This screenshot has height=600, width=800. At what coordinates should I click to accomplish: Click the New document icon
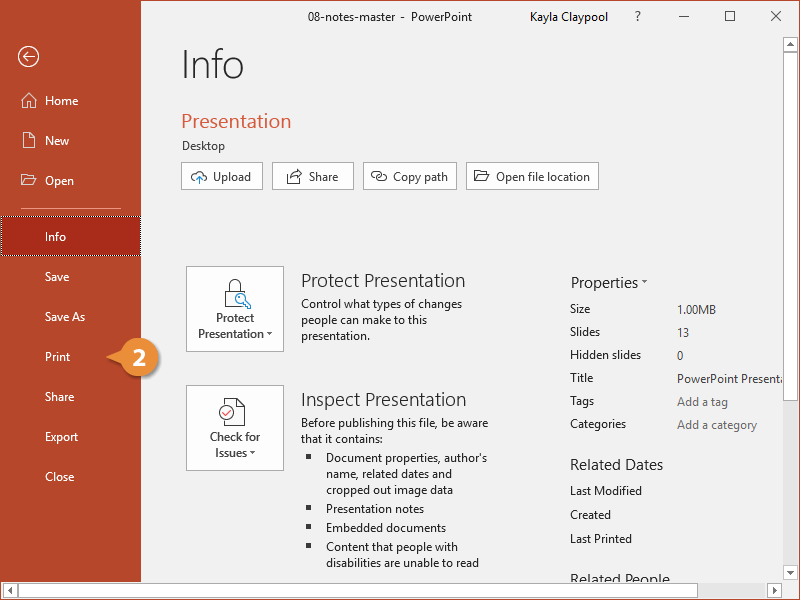(28, 141)
